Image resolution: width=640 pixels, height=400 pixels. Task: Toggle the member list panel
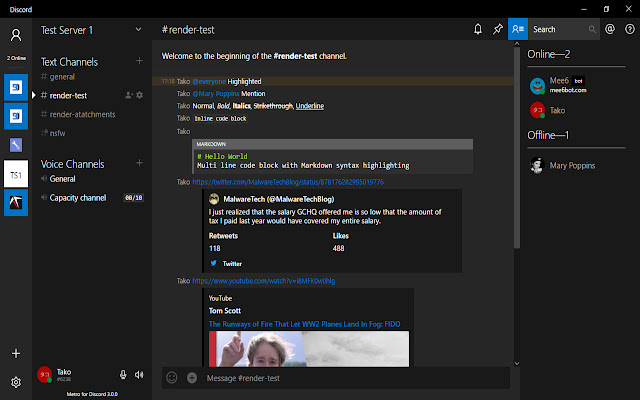[x=518, y=30]
